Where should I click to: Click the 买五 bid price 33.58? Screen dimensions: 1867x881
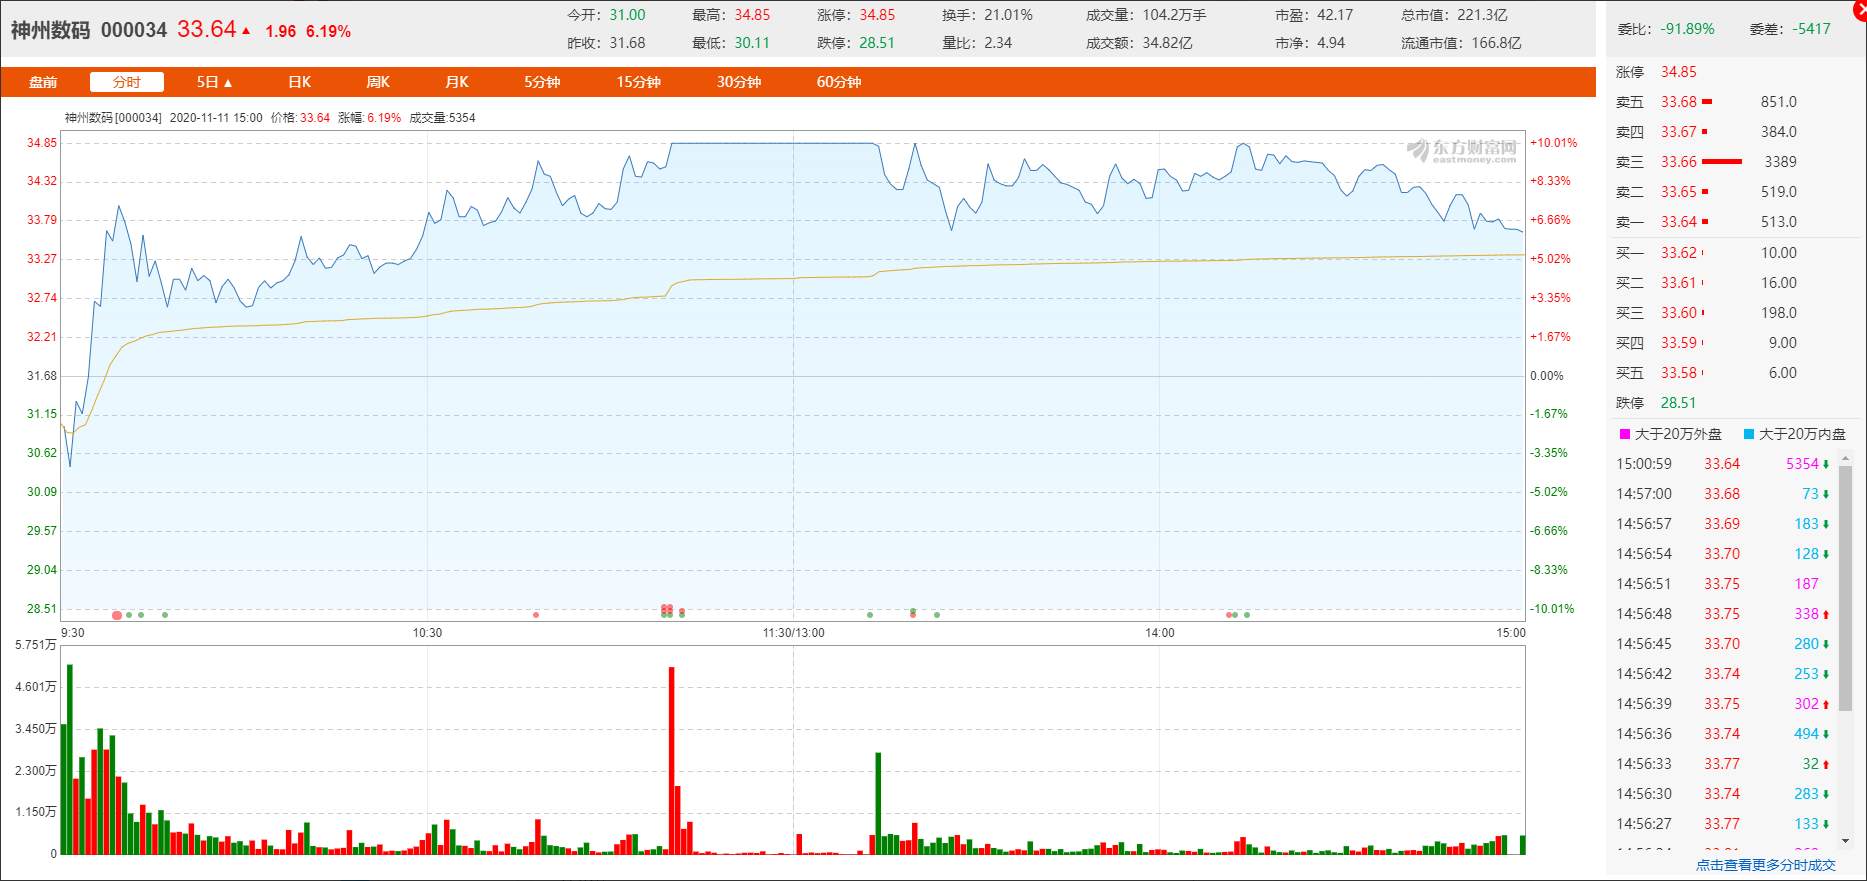(x=1679, y=373)
